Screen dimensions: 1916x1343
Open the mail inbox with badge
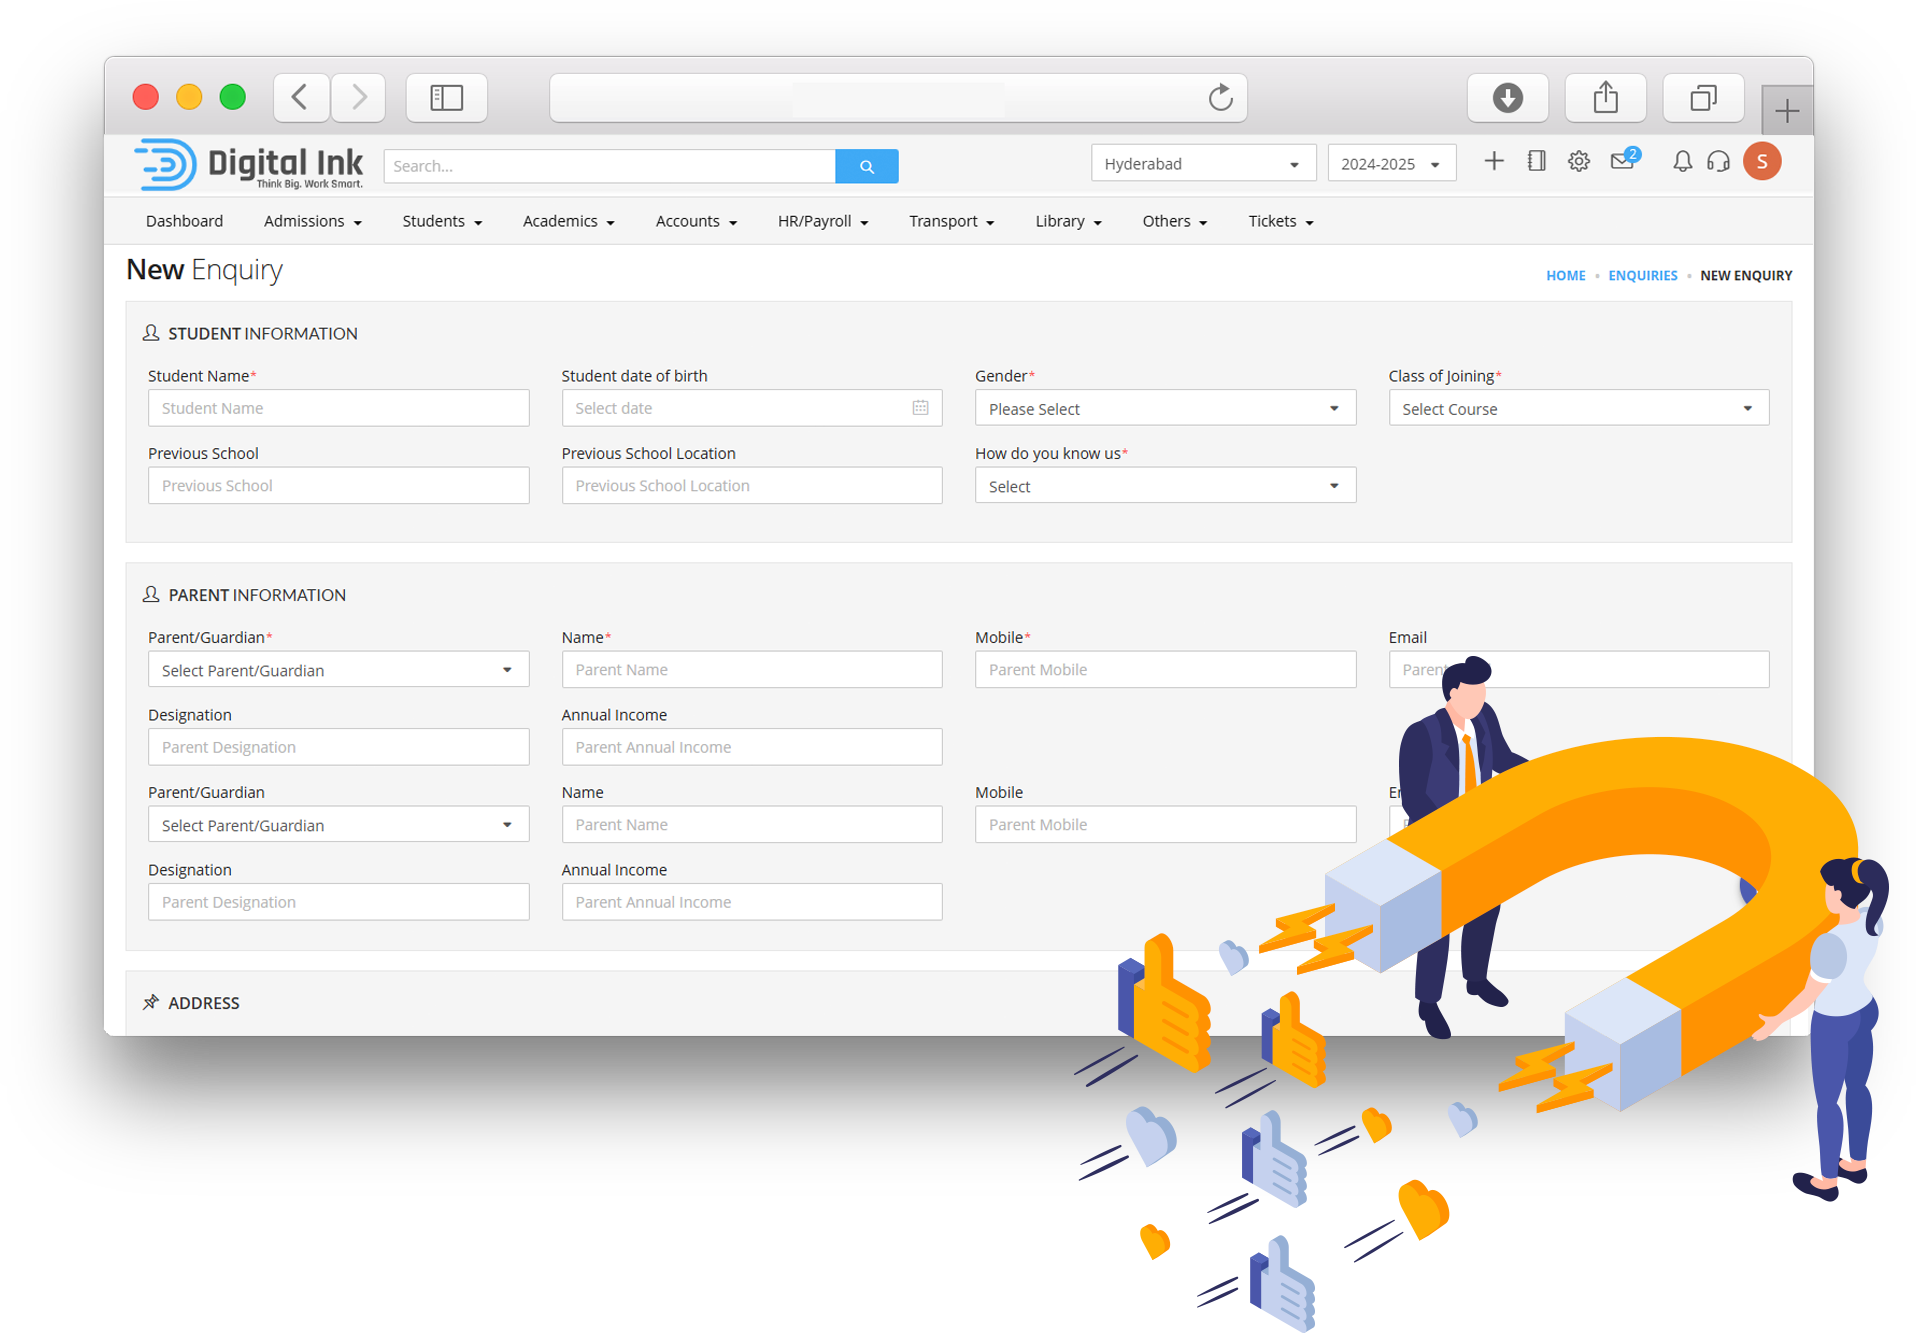[1622, 161]
